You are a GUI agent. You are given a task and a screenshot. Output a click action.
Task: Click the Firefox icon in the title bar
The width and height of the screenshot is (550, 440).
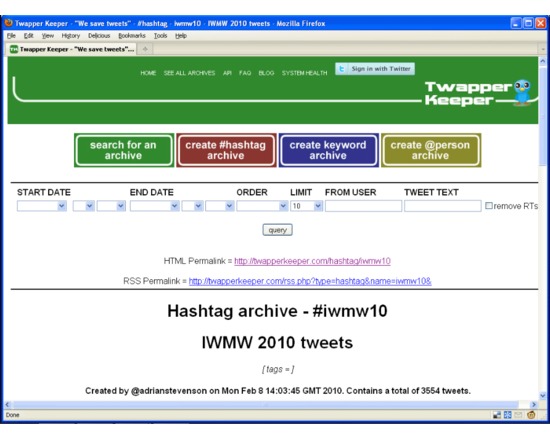[x=8, y=23]
